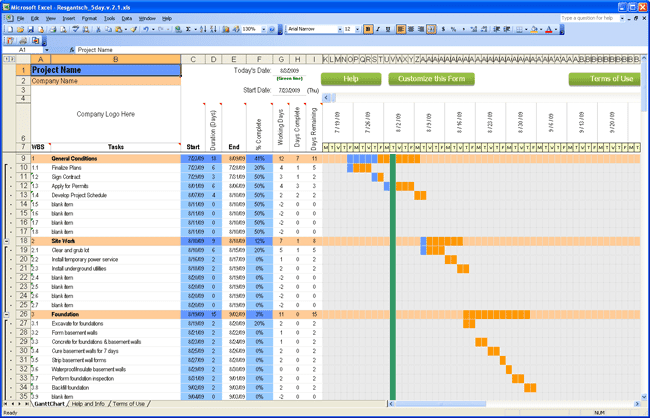
Task: Collapse the Foundation outline group
Action: tap(6, 315)
